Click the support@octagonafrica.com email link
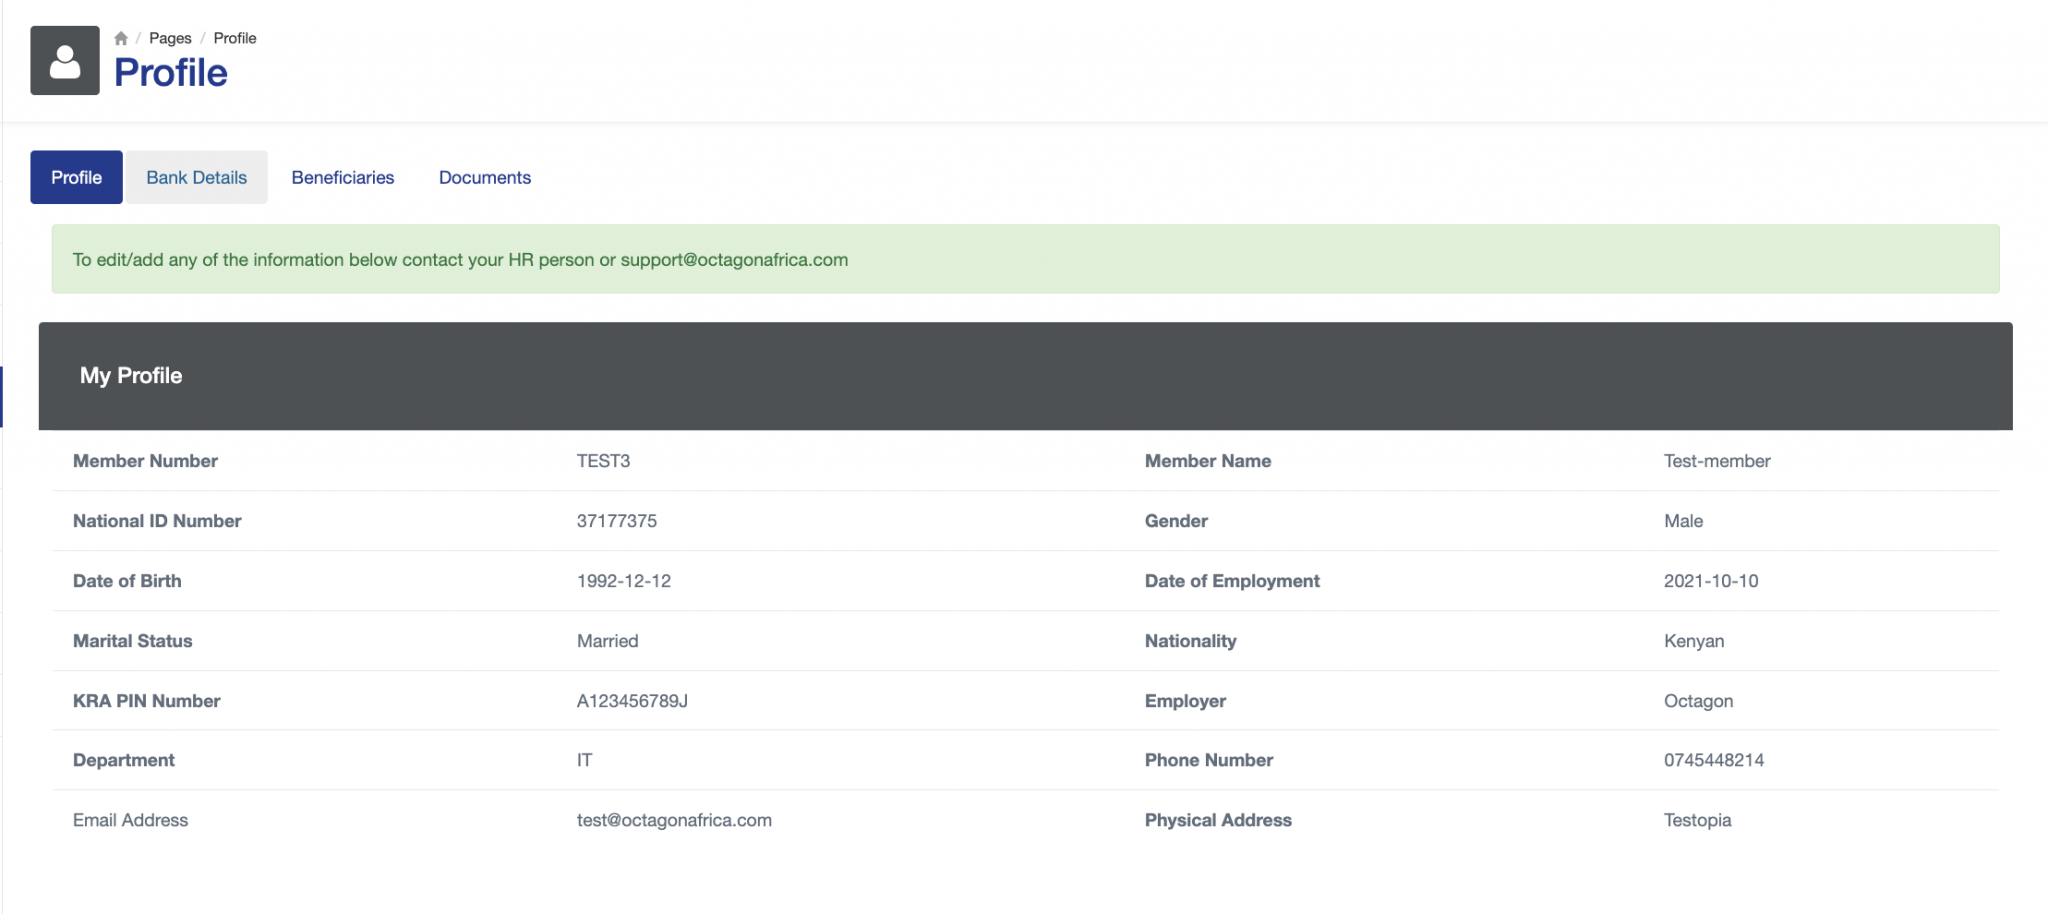Screen dimensions: 2048x914 (x=732, y=259)
